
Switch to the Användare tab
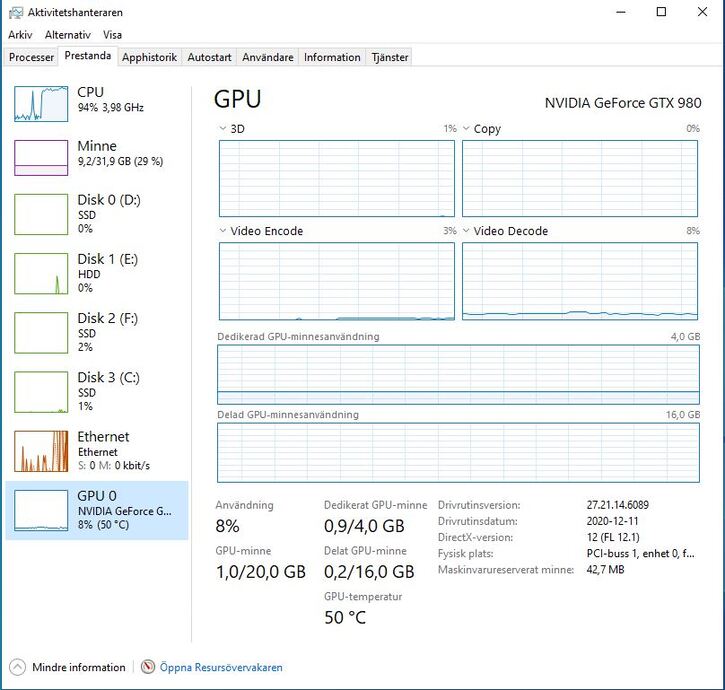[268, 57]
